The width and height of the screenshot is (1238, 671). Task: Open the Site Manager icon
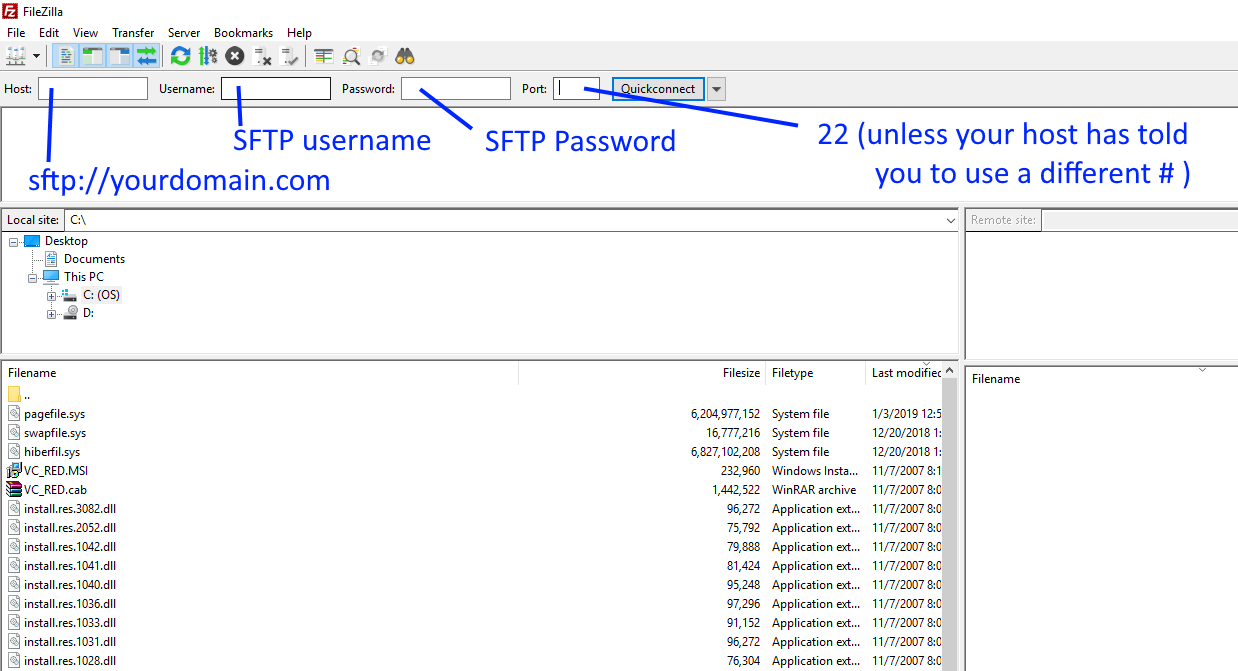(x=16, y=56)
